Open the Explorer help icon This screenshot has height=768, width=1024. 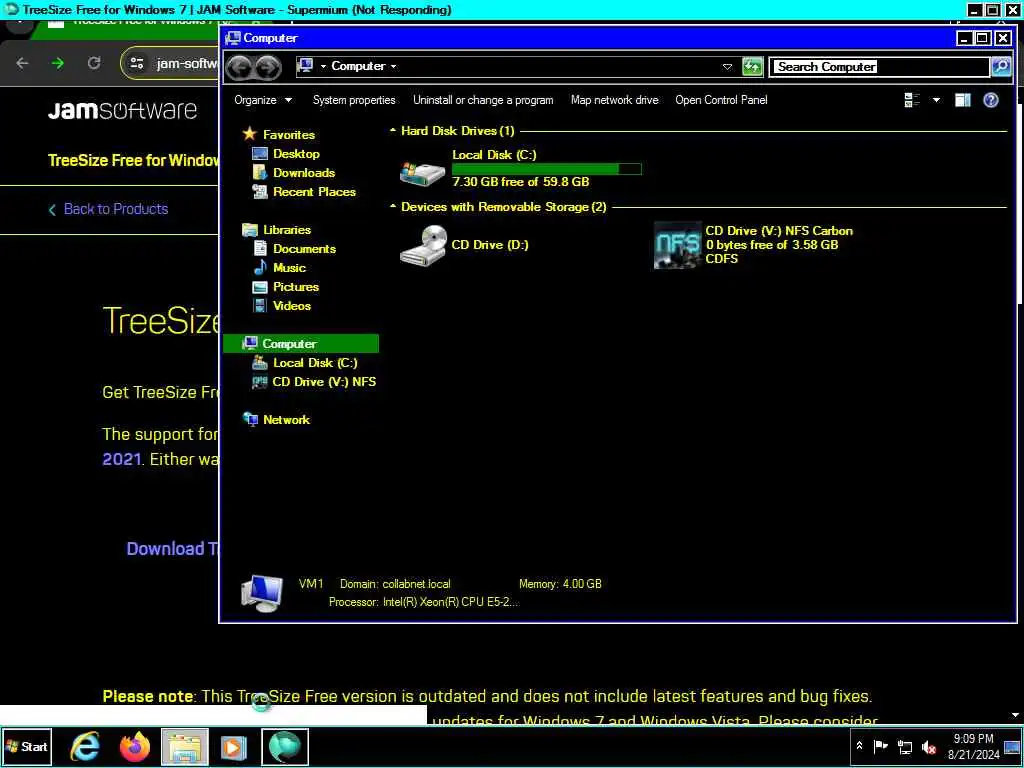991,100
